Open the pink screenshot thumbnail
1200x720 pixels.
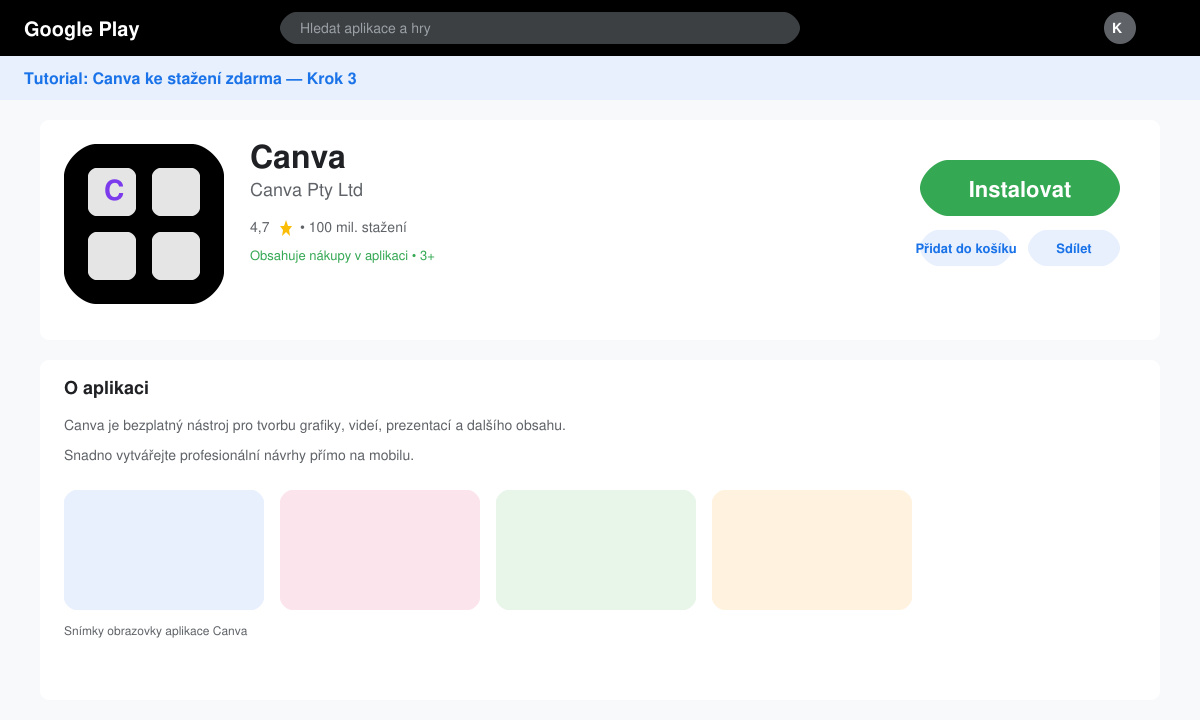coord(380,550)
